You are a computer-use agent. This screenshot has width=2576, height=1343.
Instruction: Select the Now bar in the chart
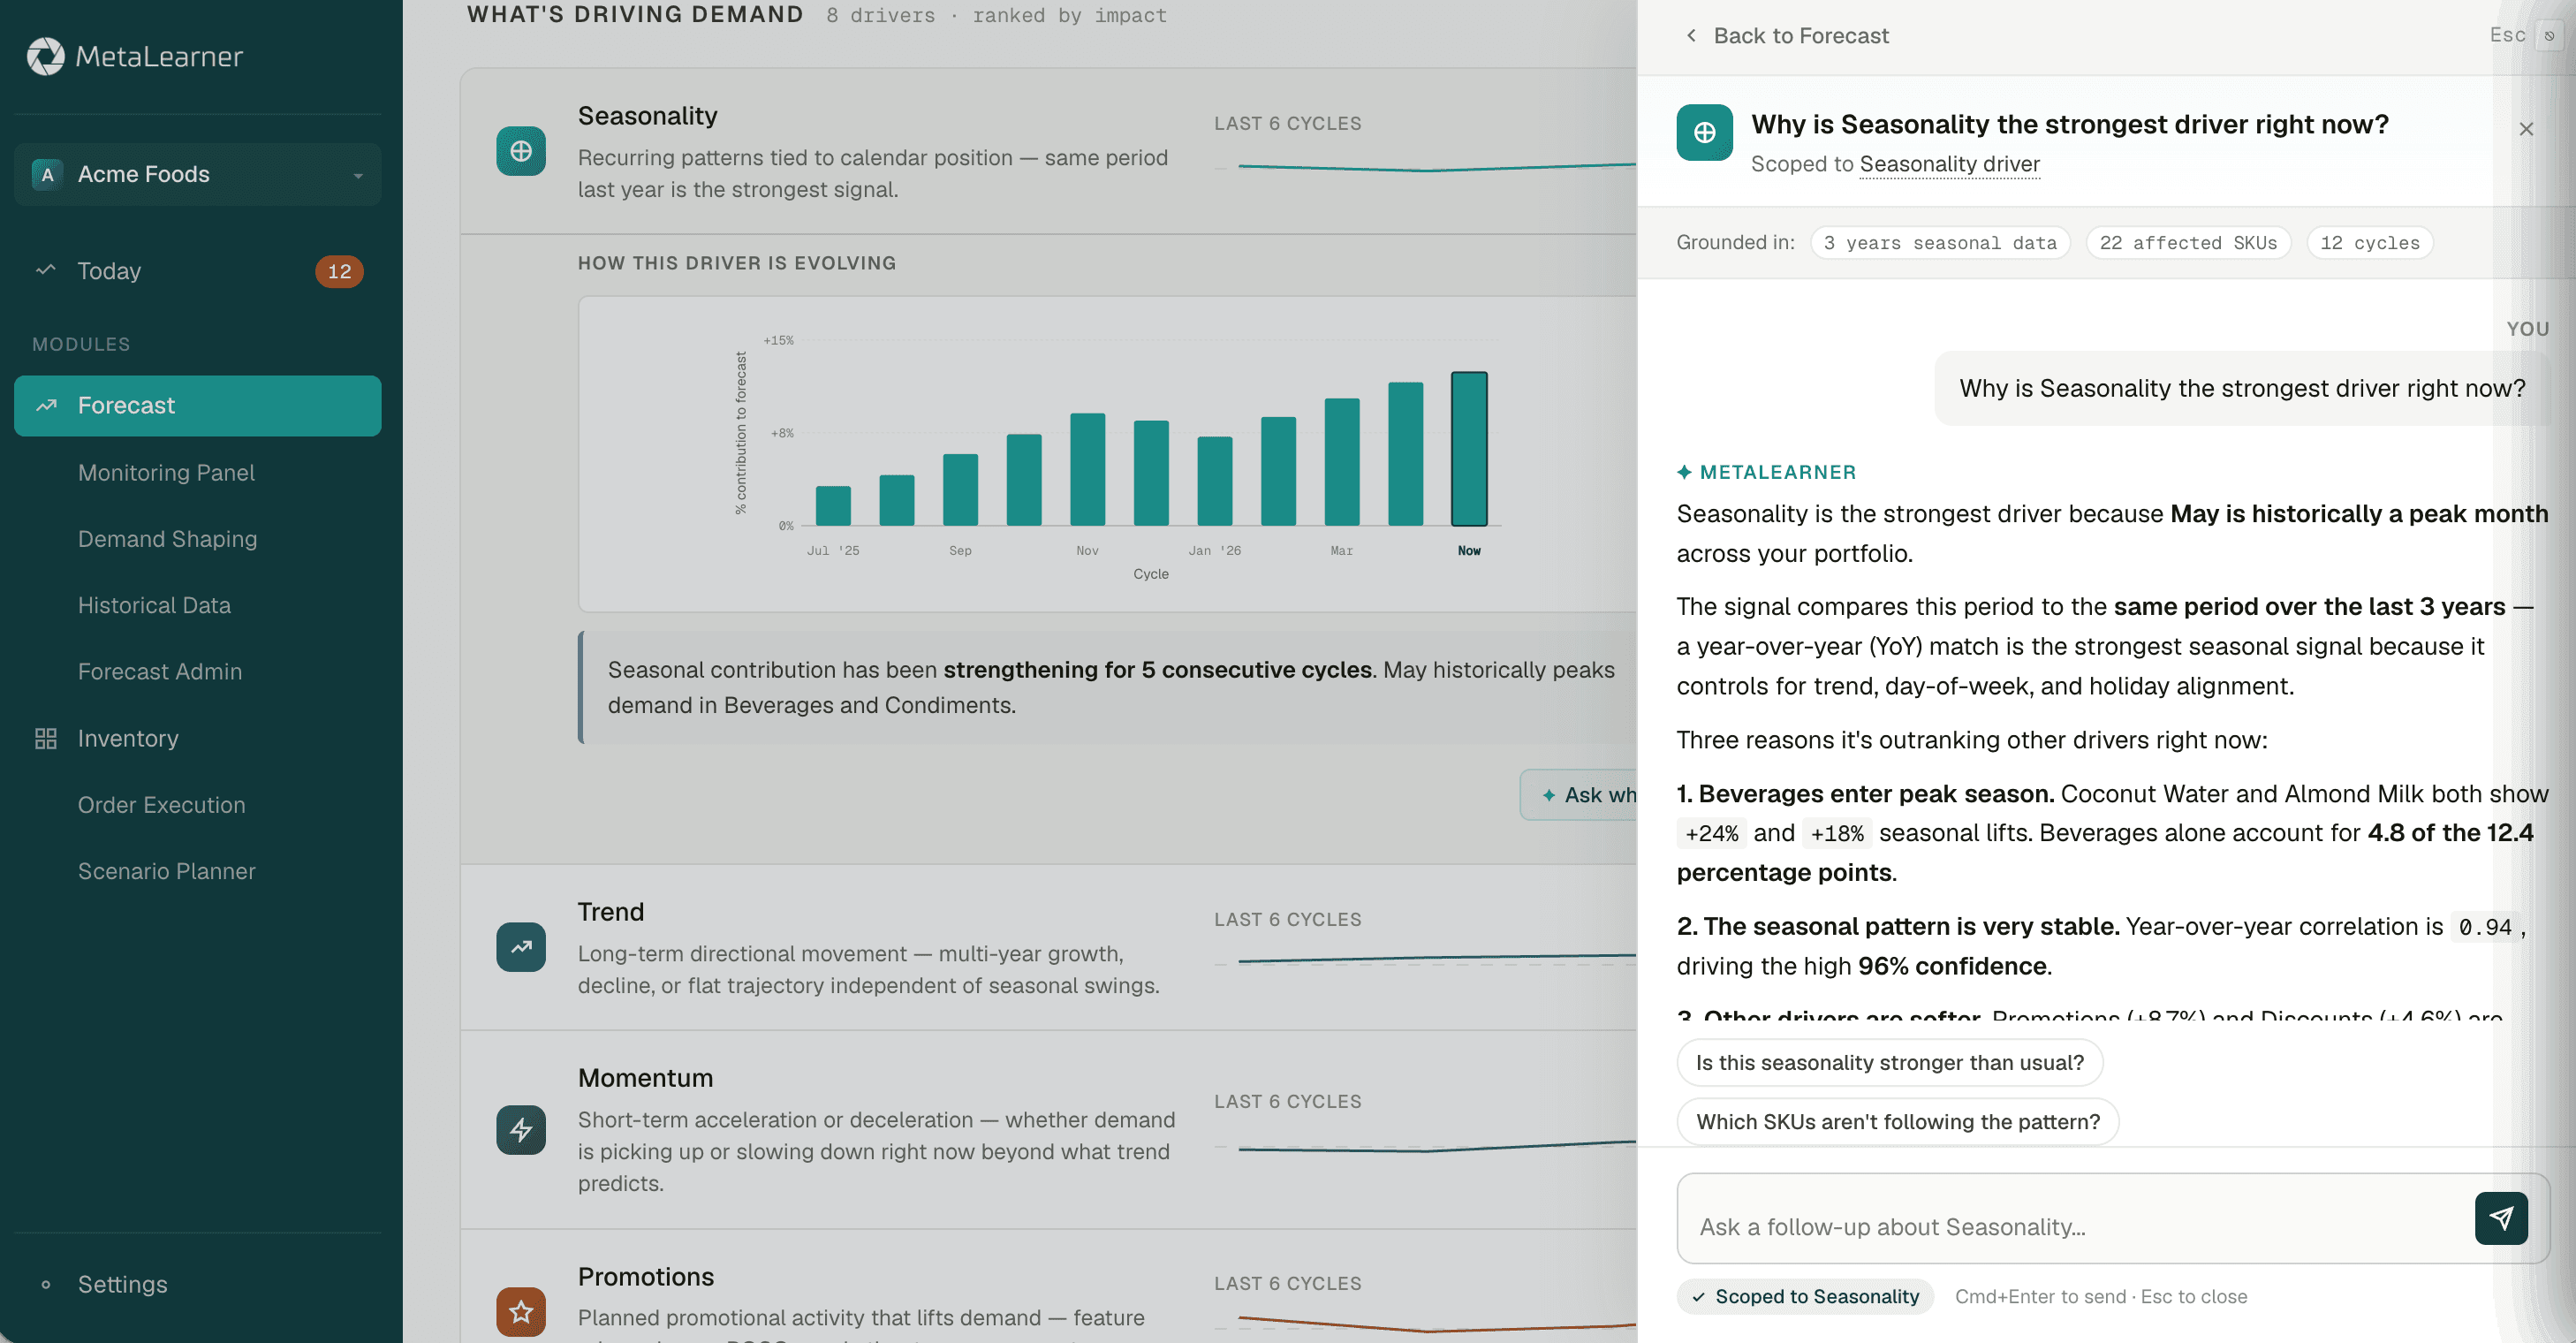[1469, 449]
